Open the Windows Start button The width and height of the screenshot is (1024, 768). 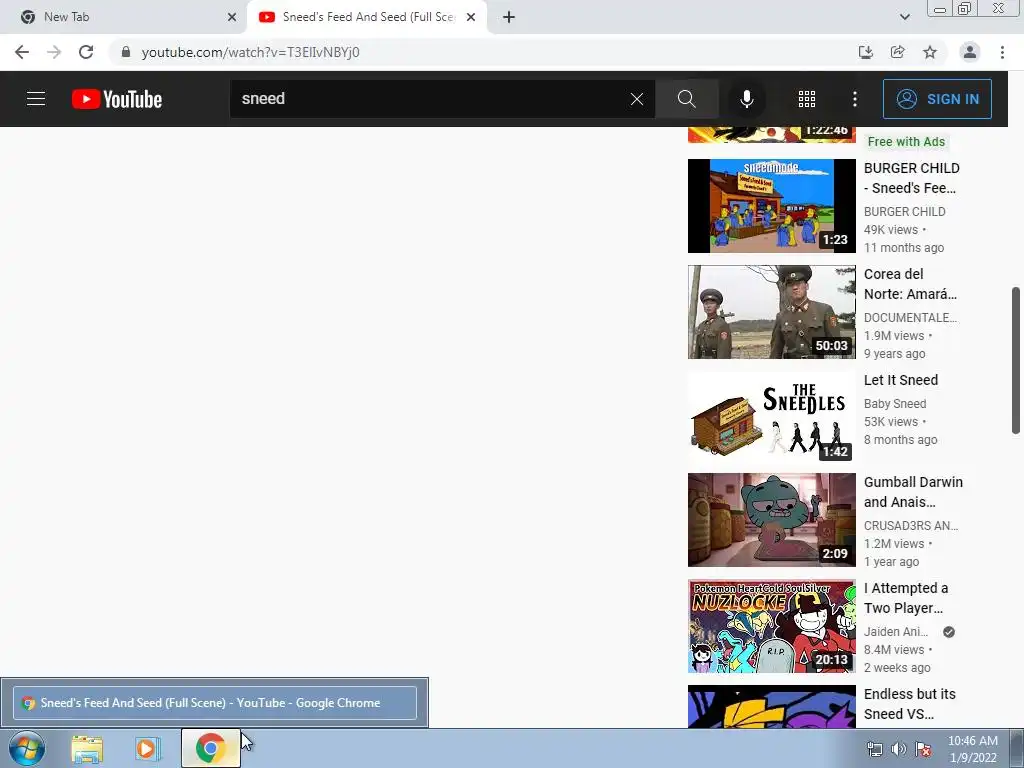pos(27,748)
